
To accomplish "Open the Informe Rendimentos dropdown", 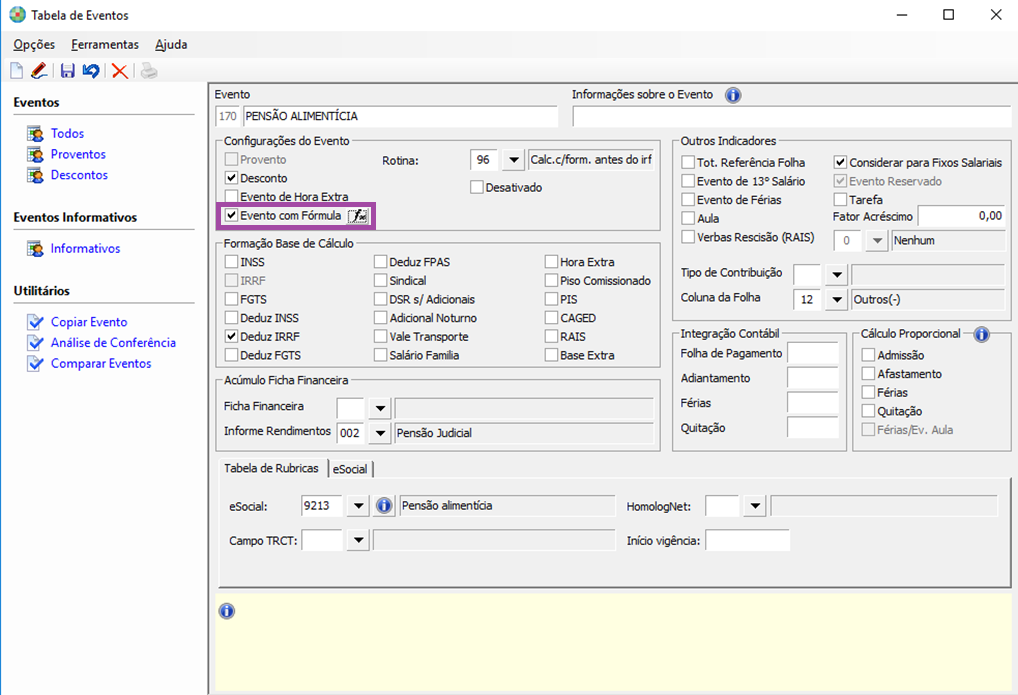I will 380,433.
